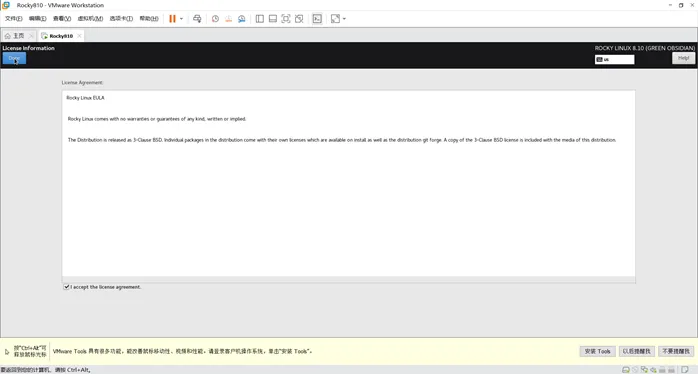Click the message log status bar icon

pos(685,370)
